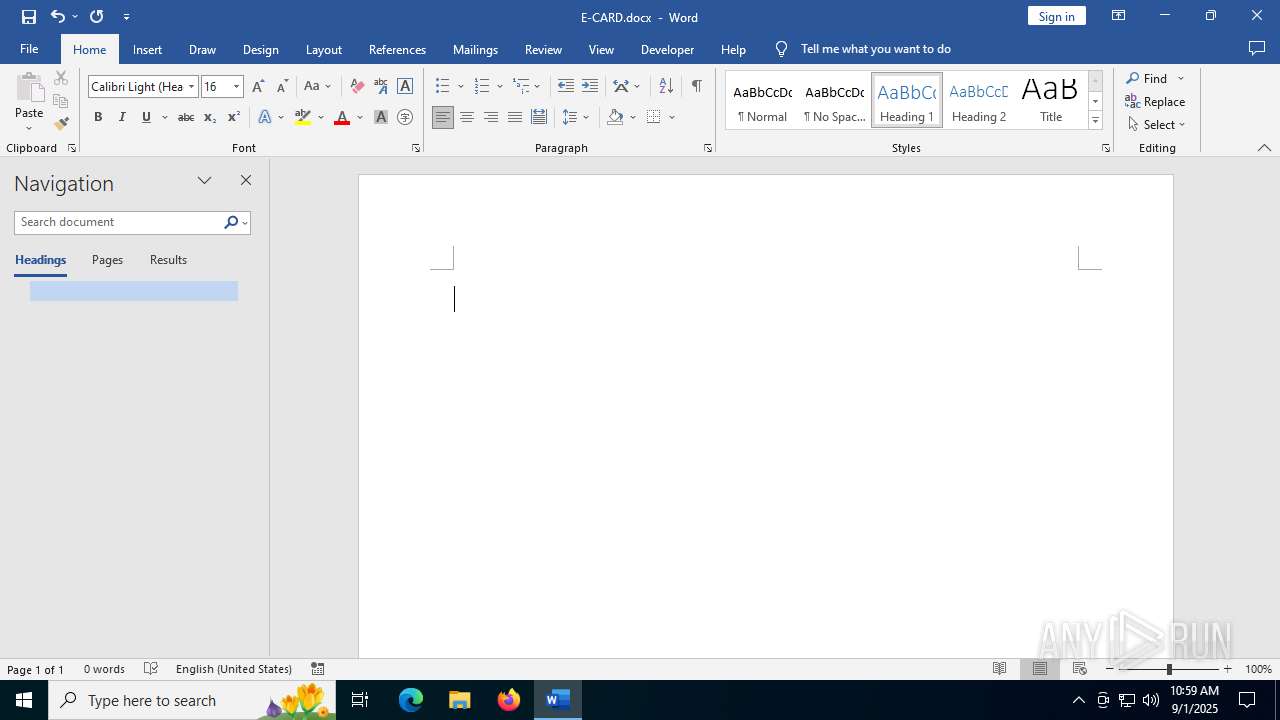Decrease the paragraph indent
The height and width of the screenshot is (720, 1280).
pyautogui.click(x=566, y=86)
